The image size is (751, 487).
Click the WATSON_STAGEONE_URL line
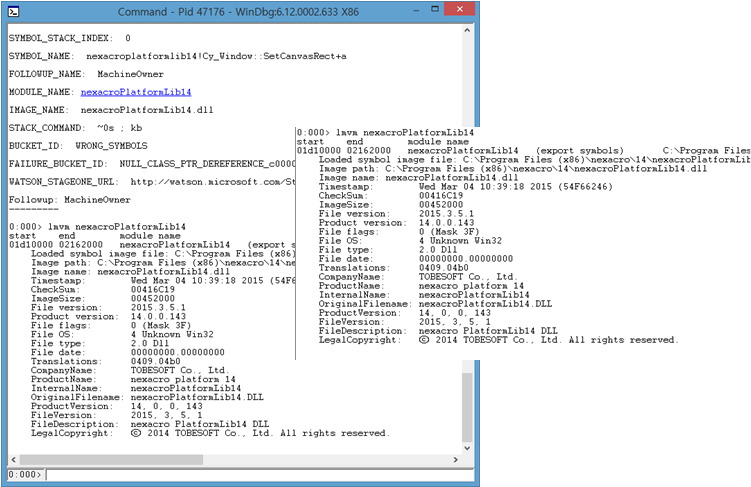point(152,182)
